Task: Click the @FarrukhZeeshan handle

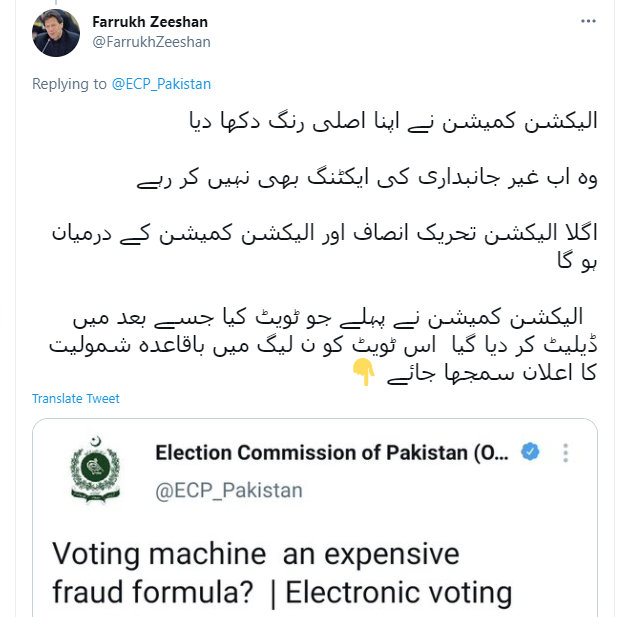Action: tap(151, 42)
